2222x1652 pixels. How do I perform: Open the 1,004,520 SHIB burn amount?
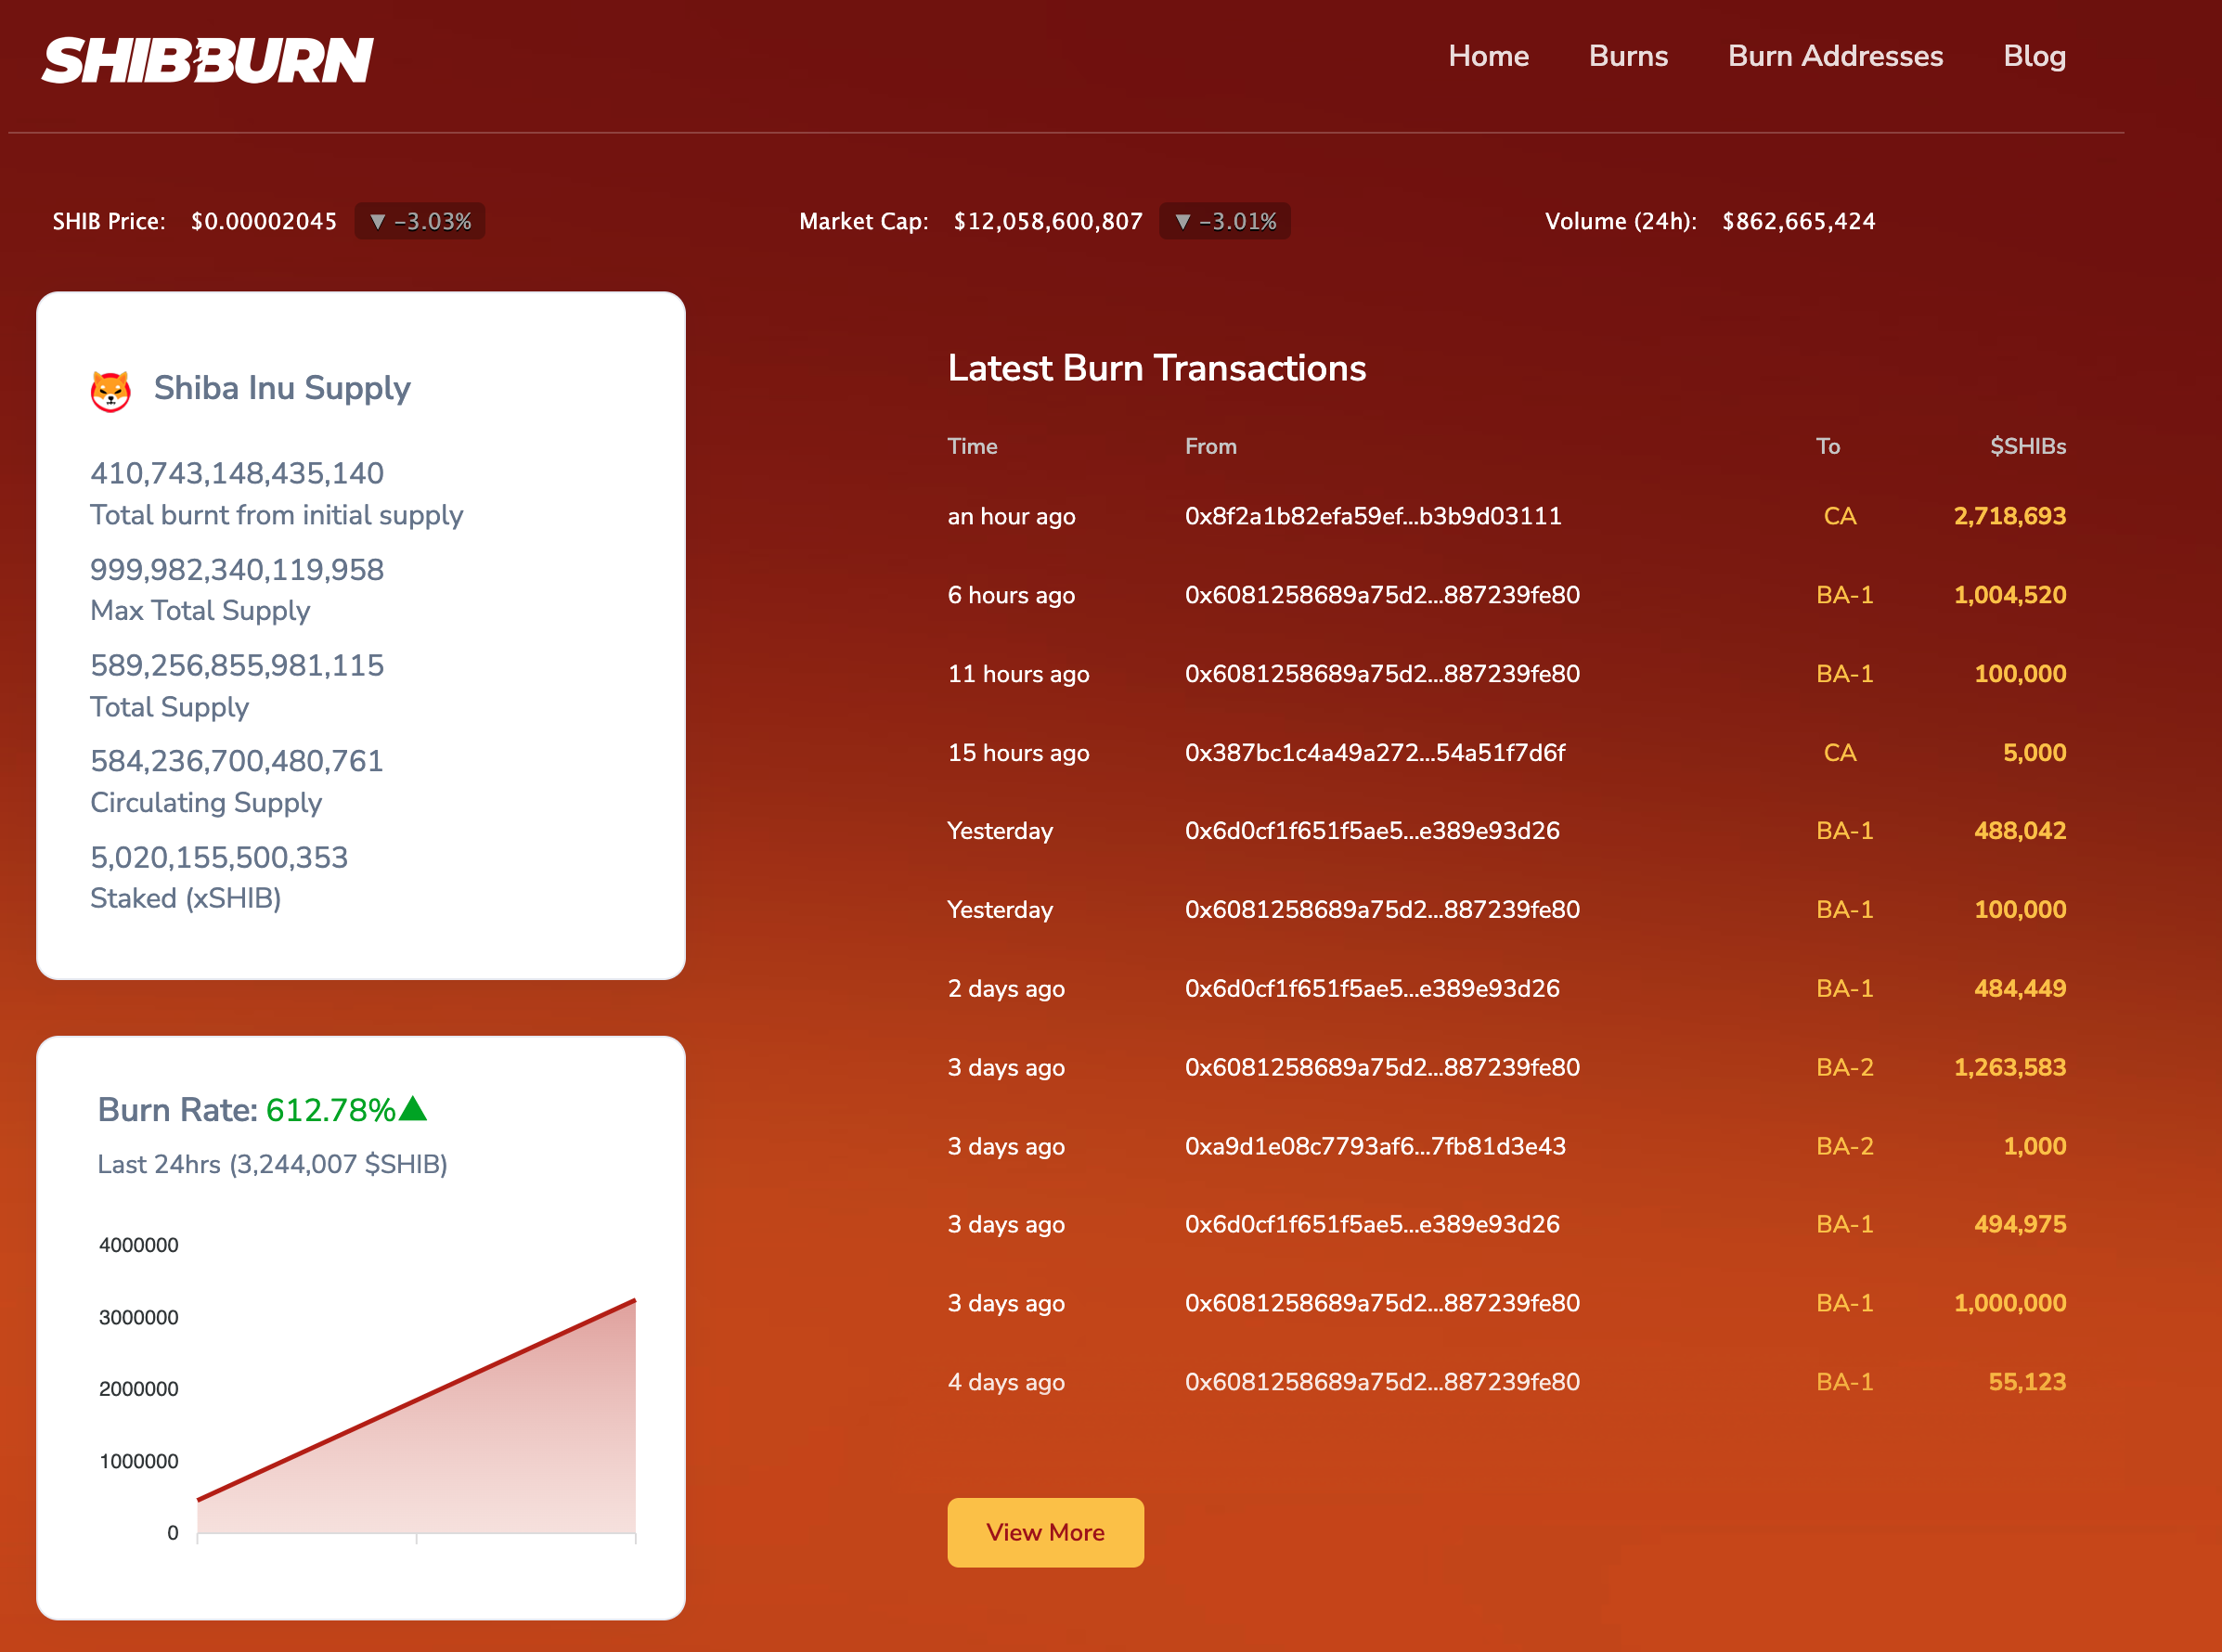coord(2009,595)
